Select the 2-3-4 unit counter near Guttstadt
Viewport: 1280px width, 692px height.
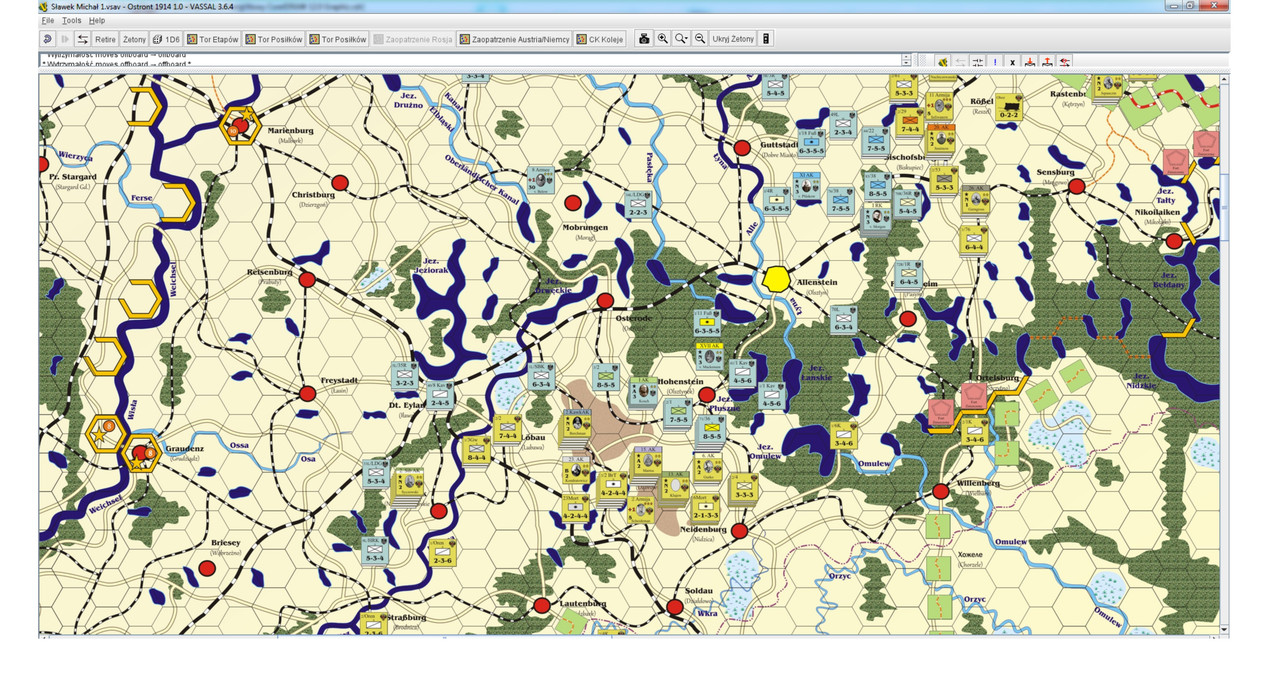(x=842, y=124)
